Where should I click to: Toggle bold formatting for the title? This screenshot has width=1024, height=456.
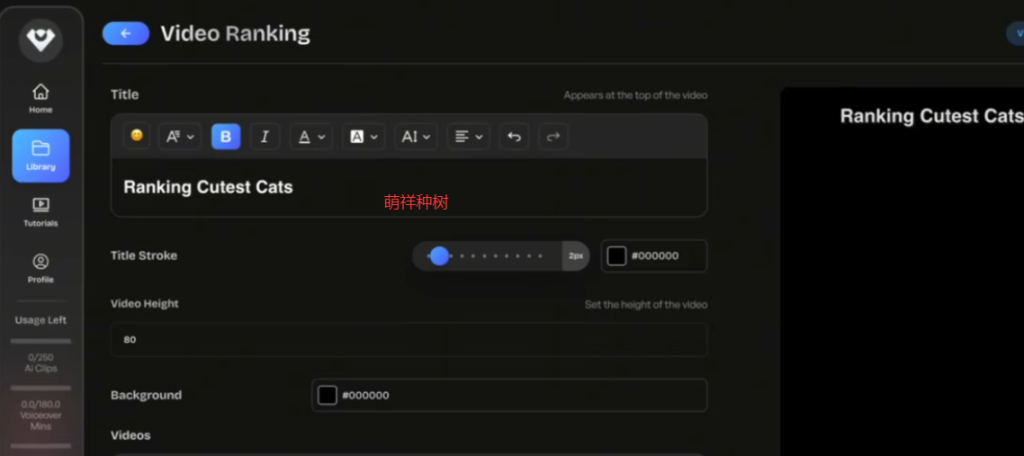tap(226, 136)
